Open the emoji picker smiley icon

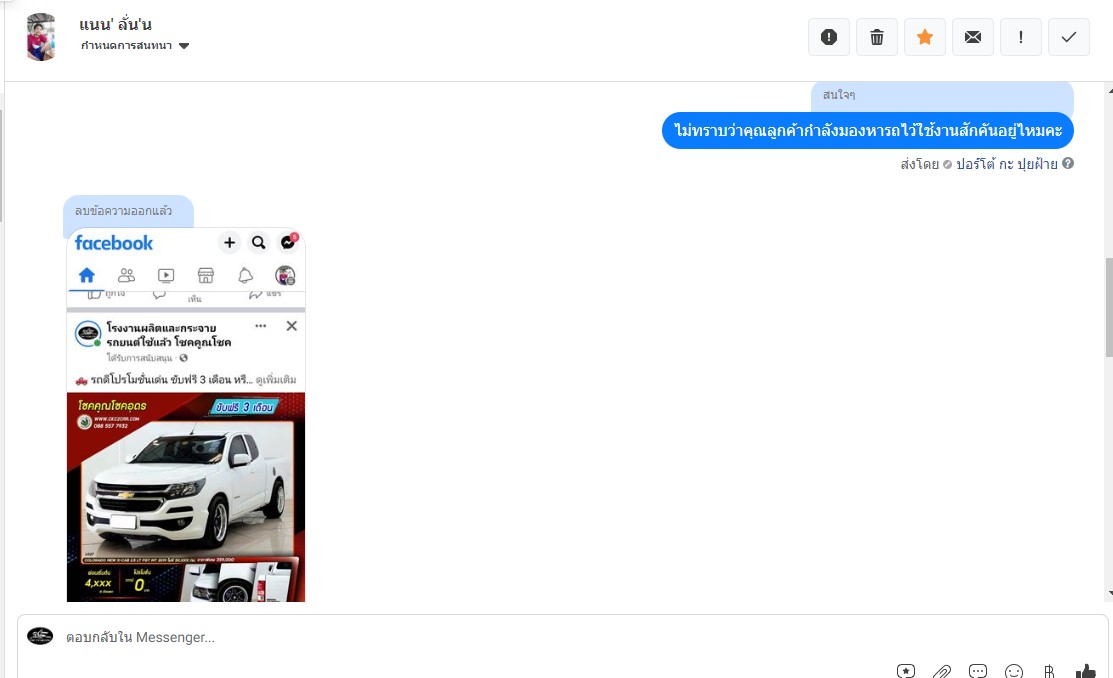coord(1014,671)
